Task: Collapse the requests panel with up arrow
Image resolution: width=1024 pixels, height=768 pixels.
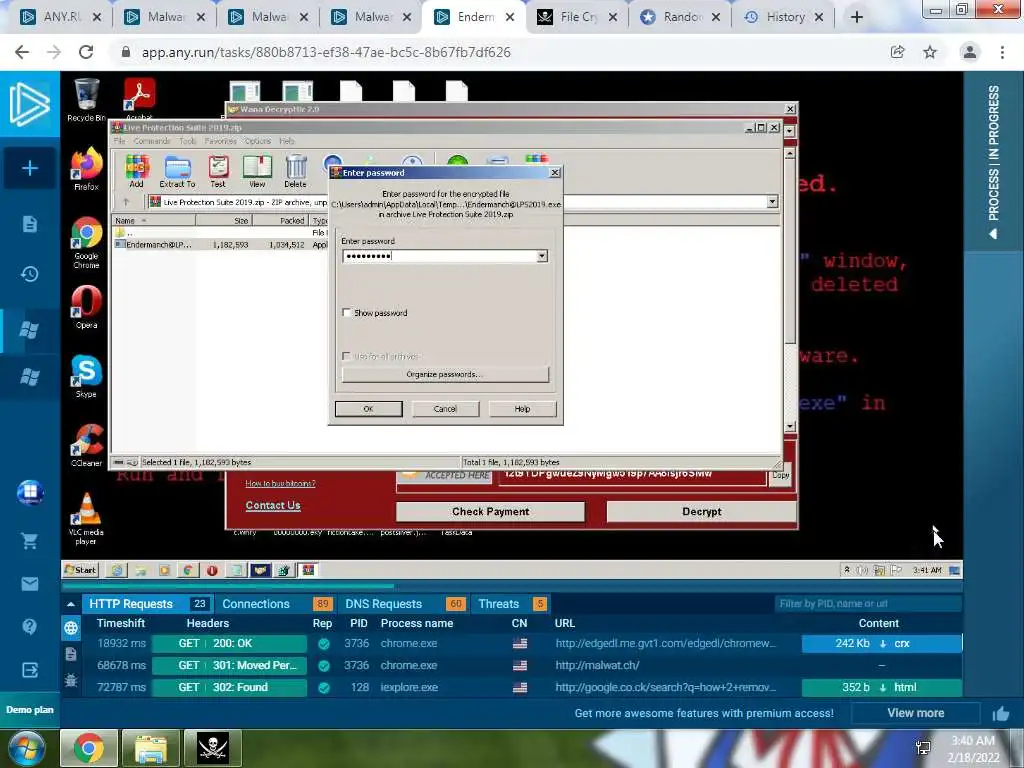Action: click(x=71, y=604)
